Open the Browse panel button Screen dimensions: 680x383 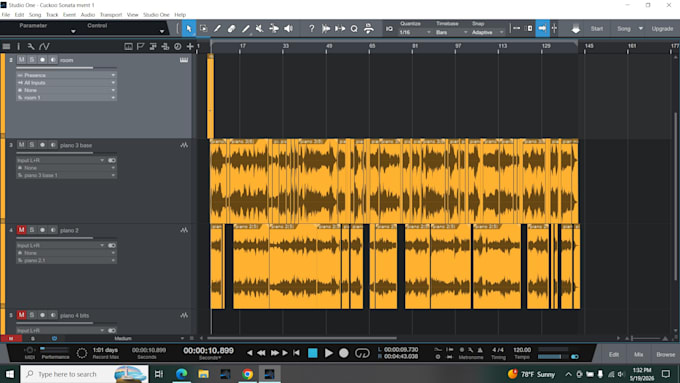pos(665,354)
